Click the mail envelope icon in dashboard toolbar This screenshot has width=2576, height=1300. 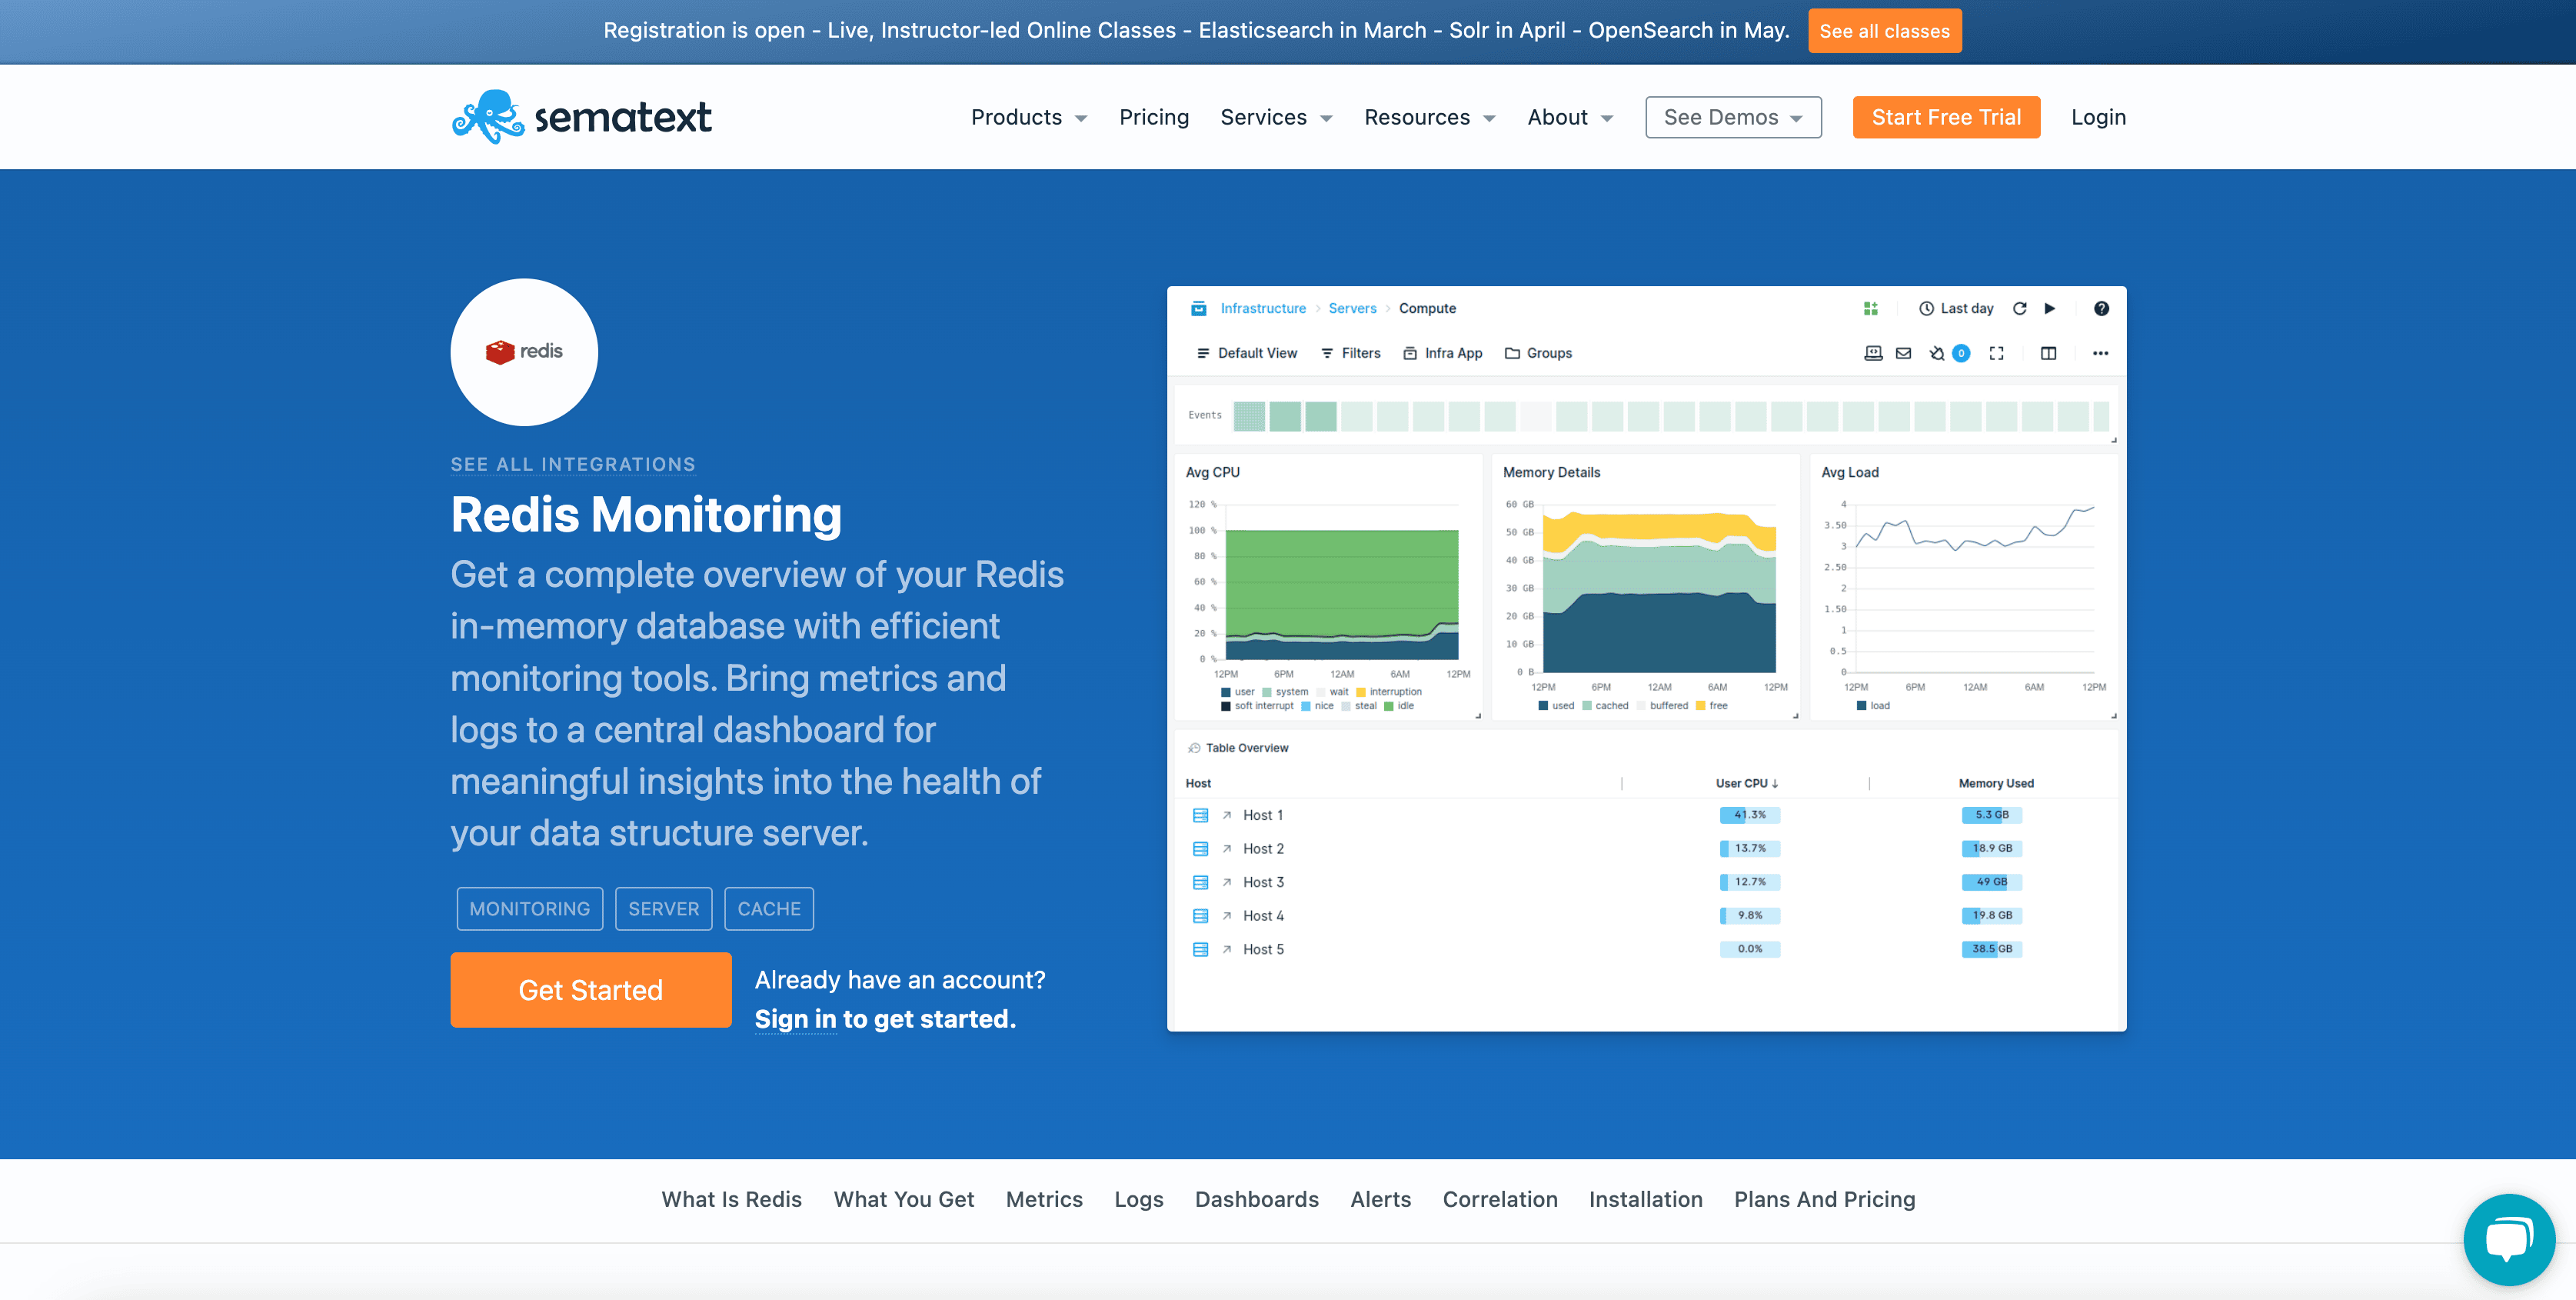click(x=1903, y=353)
